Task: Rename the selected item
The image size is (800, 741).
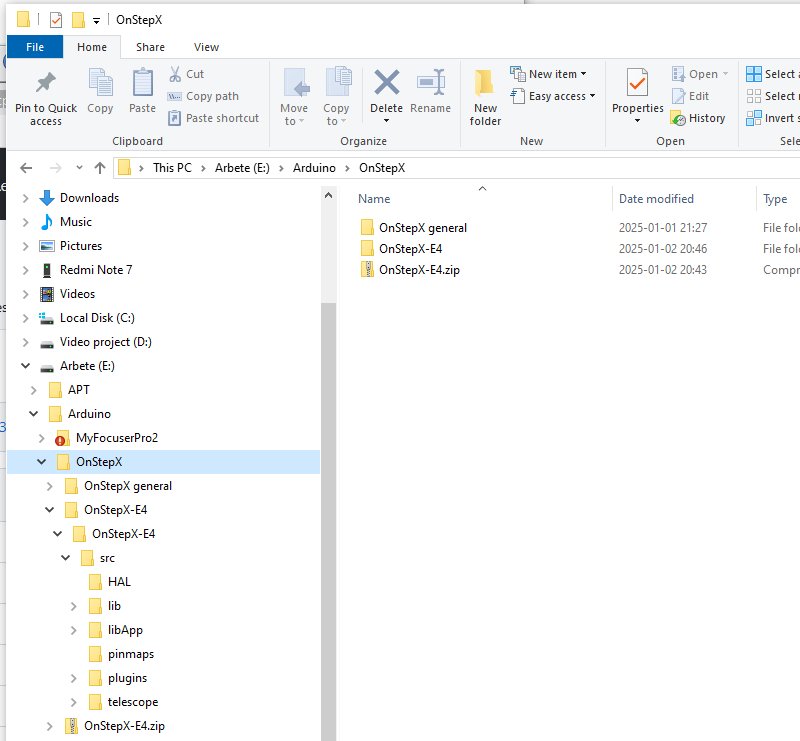Action: [x=431, y=91]
